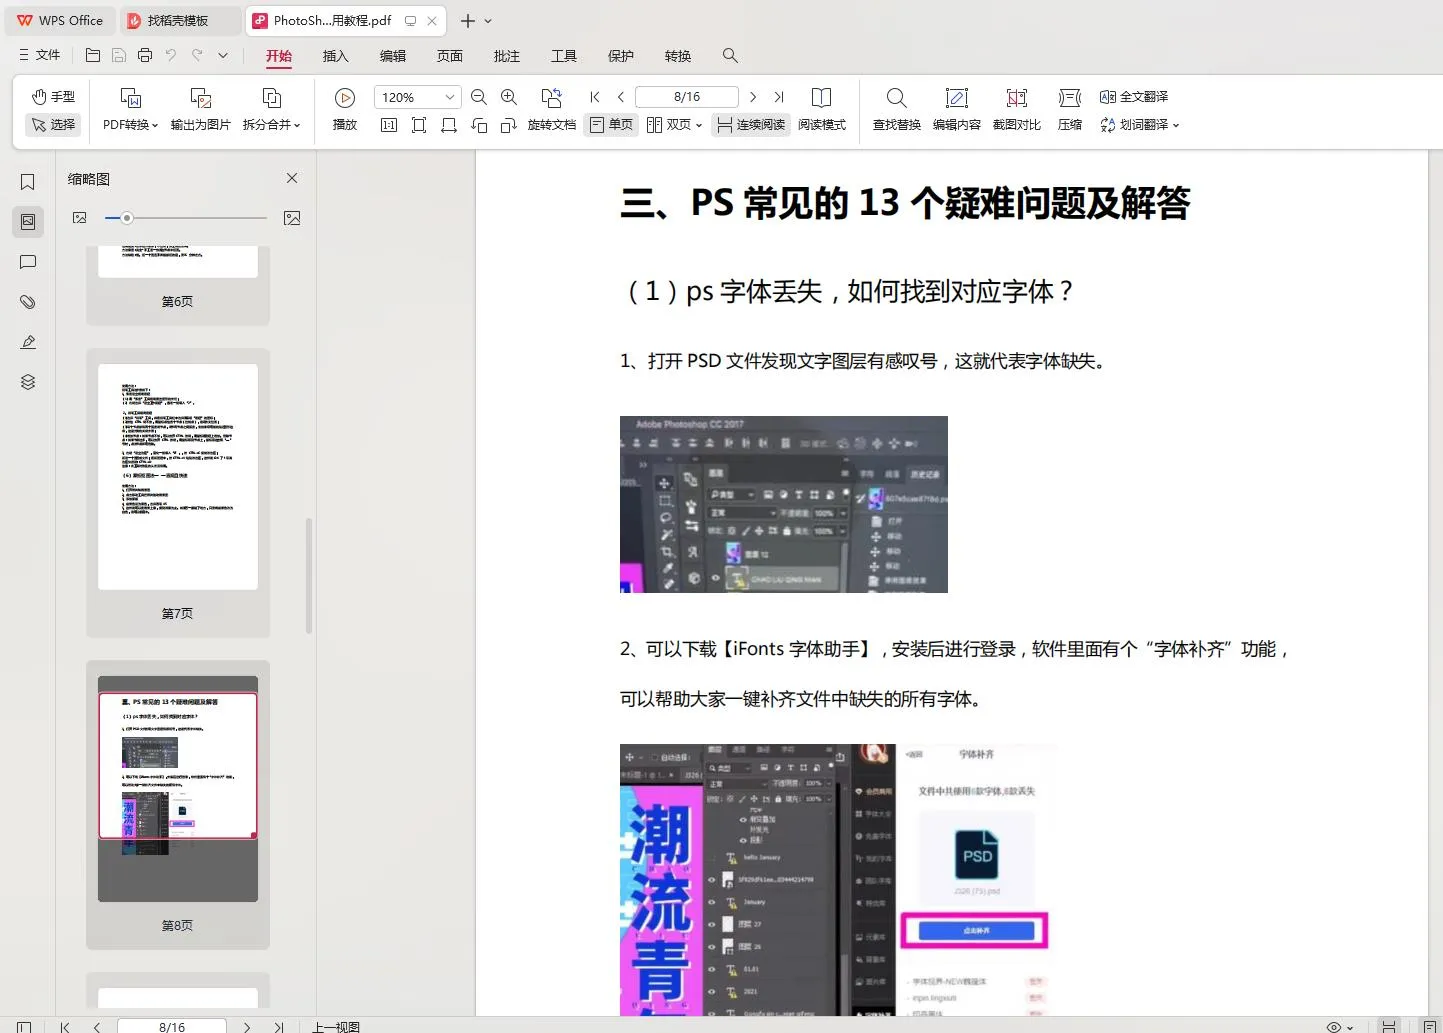
Task: Go to previous page in toolbar
Action: pyautogui.click(x=621, y=97)
